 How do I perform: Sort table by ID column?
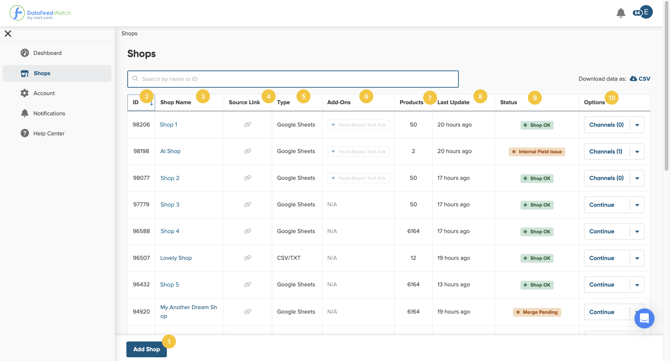141,103
